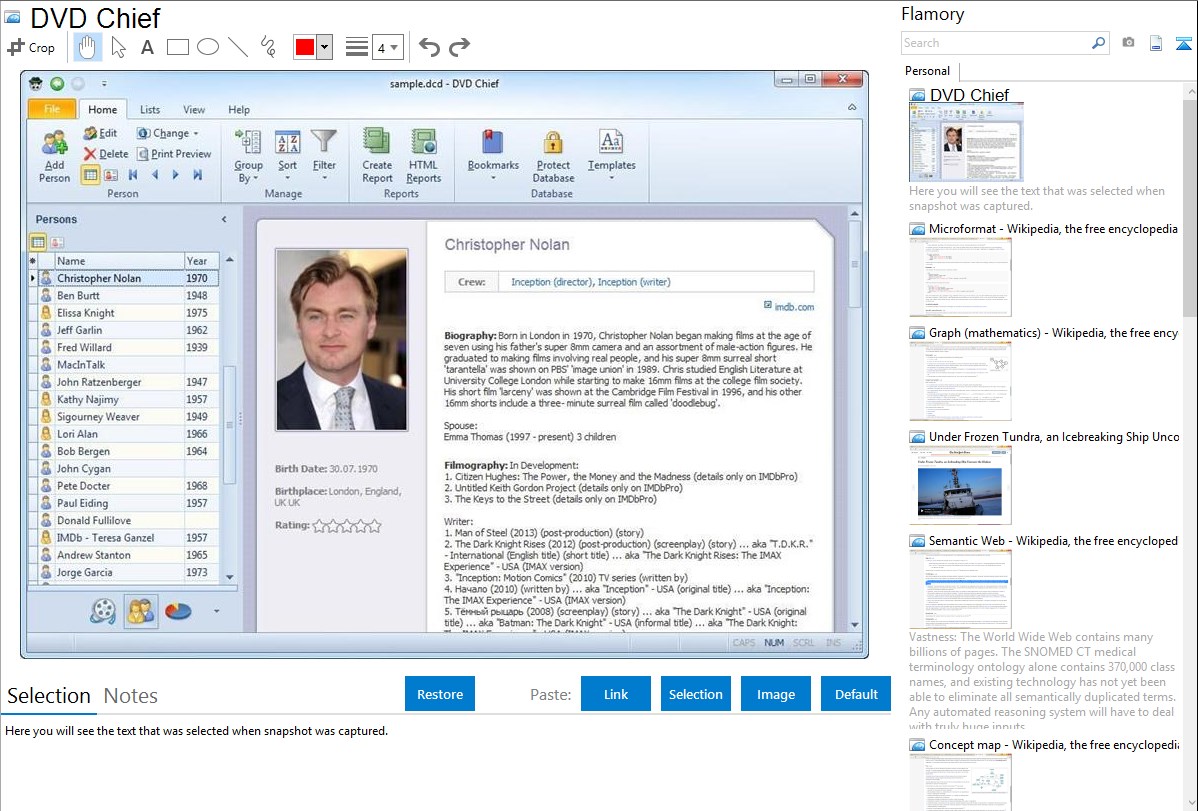
Task: Choose the text annotation tool
Action: pos(147,47)
